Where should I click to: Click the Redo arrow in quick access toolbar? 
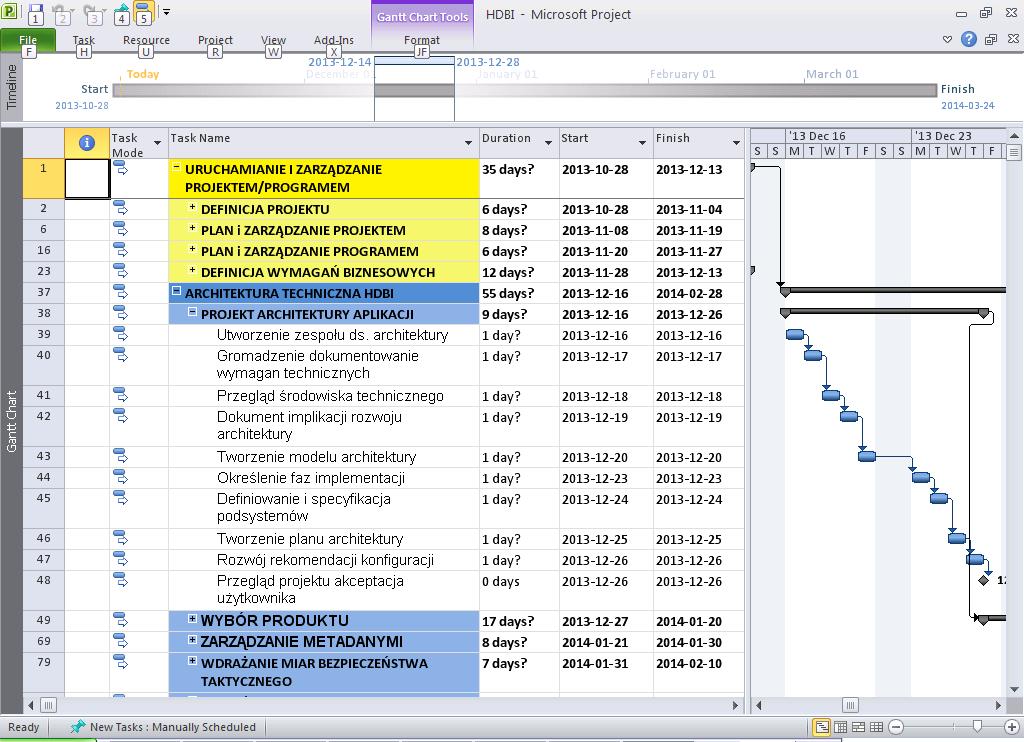pyautogui.click(x=92, y=13)
